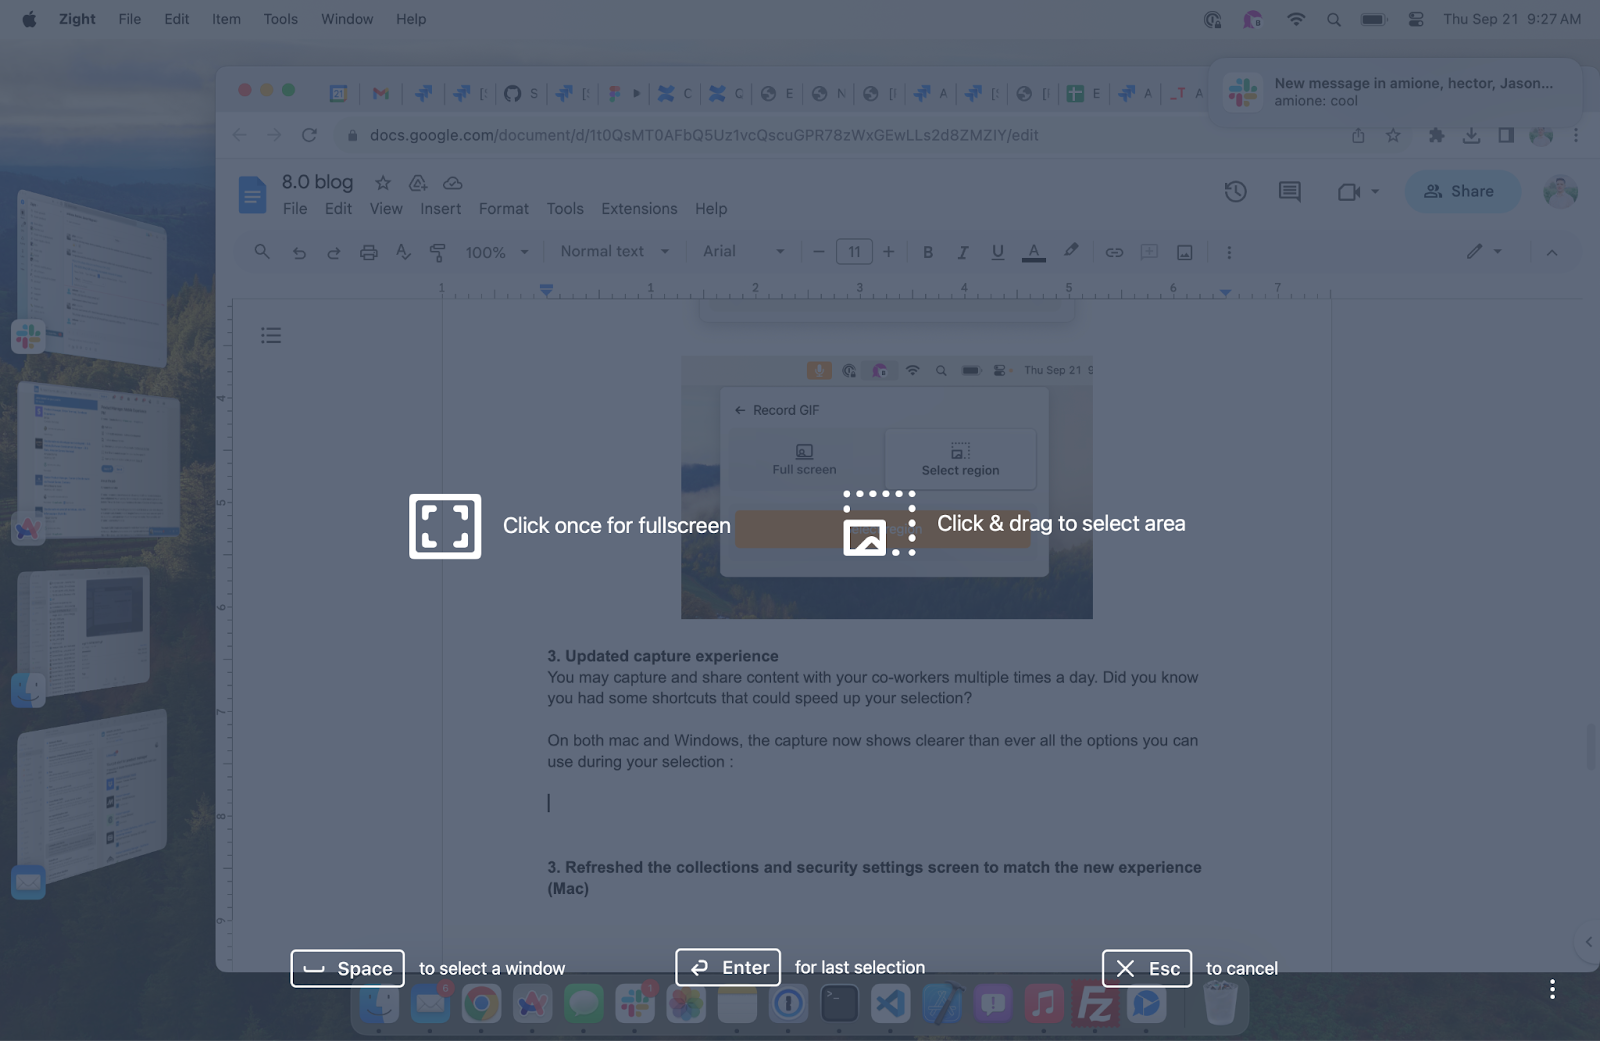The image size is (1600, 1041).
Task: Open the Zight menu in menu bar
Action: tap(77, 19)
